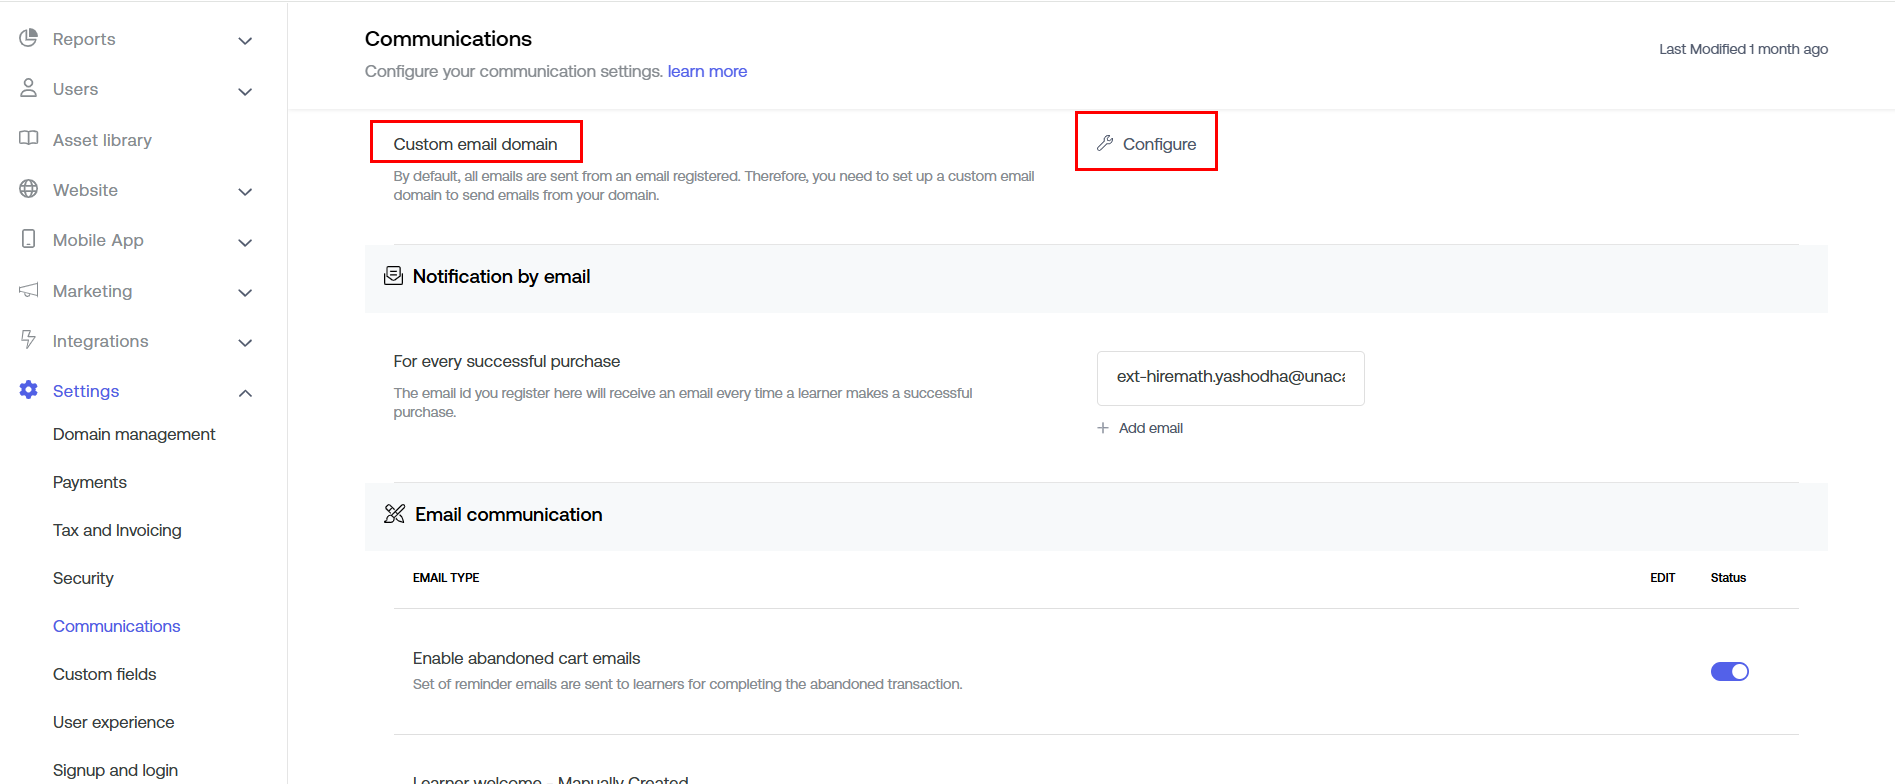Click the Asset library book icon
This screenshot has height=784, width=1895.
tap(29, 139)
